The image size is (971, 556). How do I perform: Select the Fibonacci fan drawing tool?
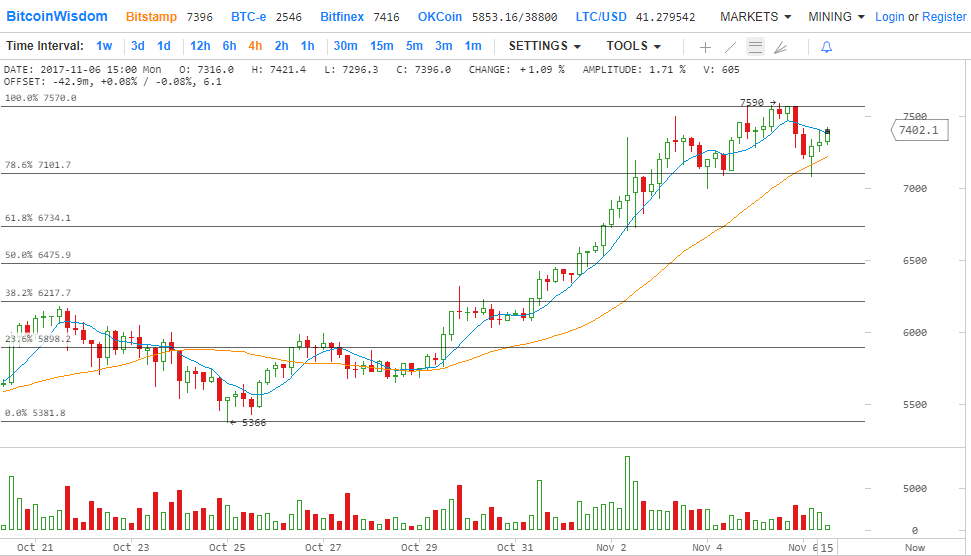[781, 47]
